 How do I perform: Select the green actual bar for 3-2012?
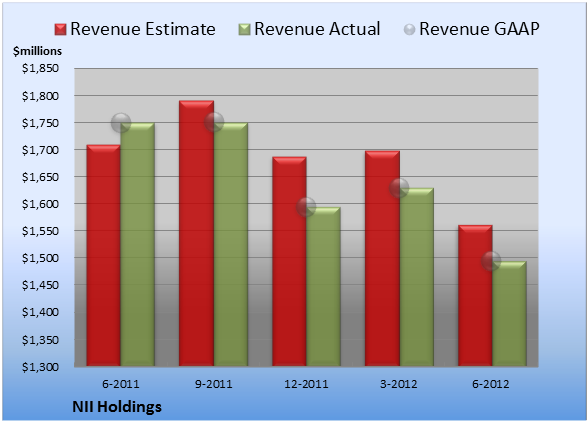[417, 277]
